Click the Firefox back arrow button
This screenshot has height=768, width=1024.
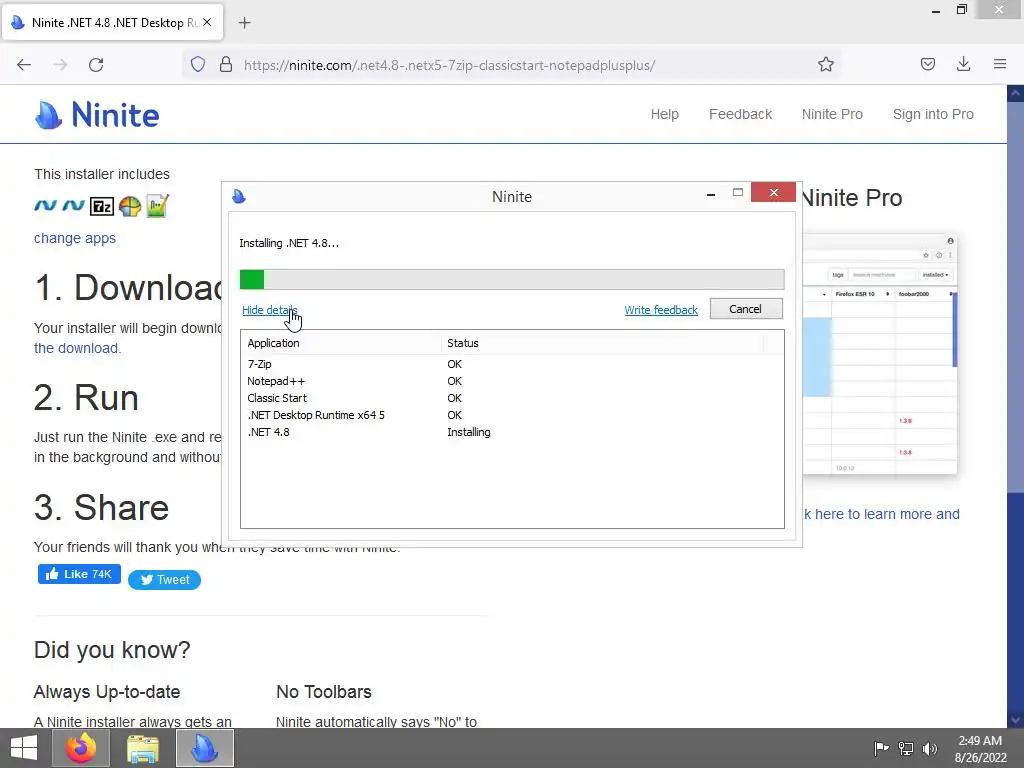[x=24, y=65]
